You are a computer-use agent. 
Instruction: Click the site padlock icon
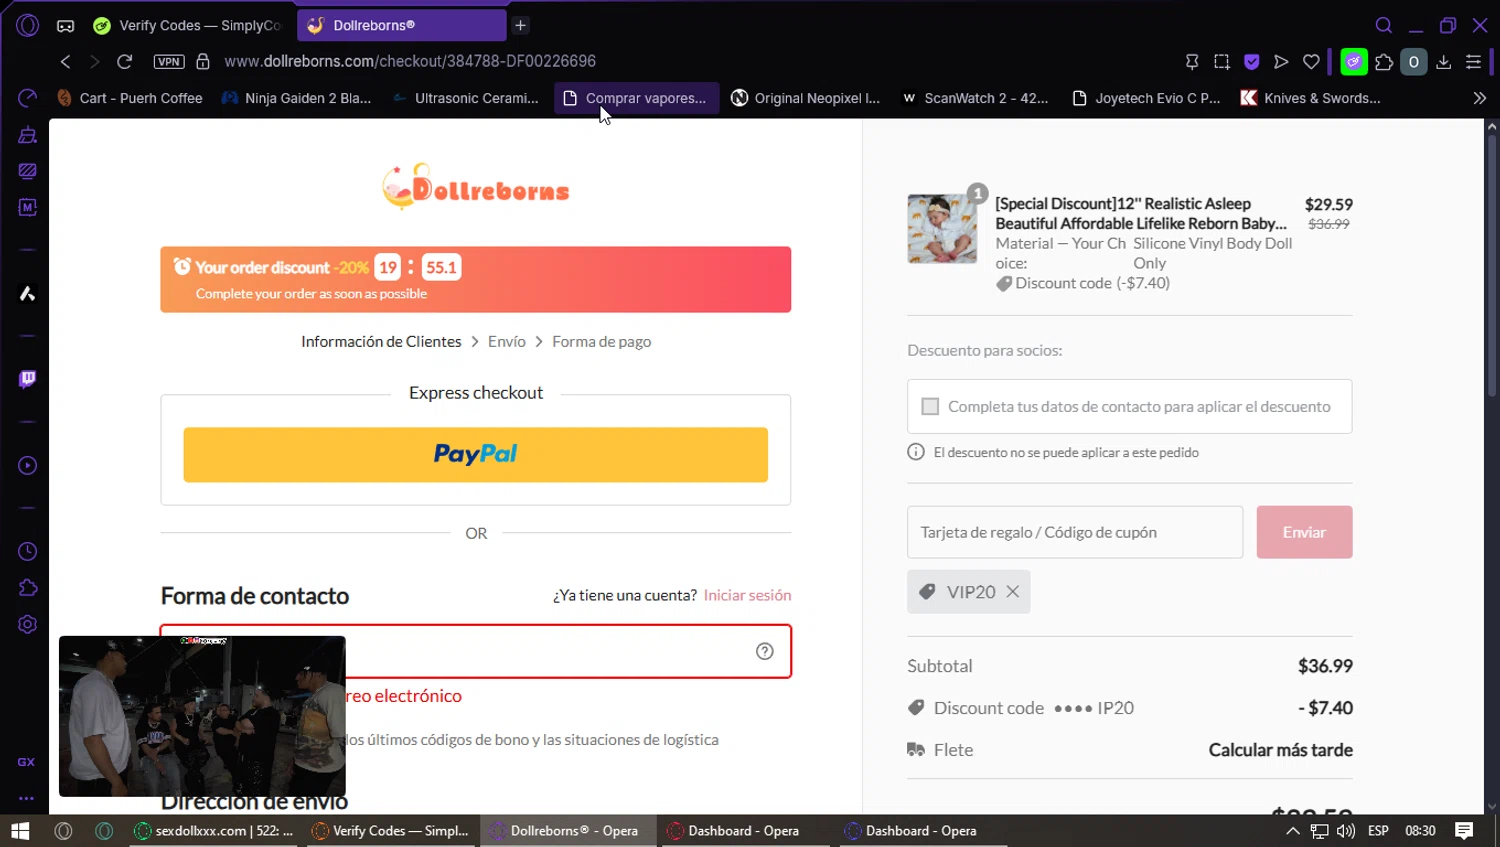coord(203,61)
